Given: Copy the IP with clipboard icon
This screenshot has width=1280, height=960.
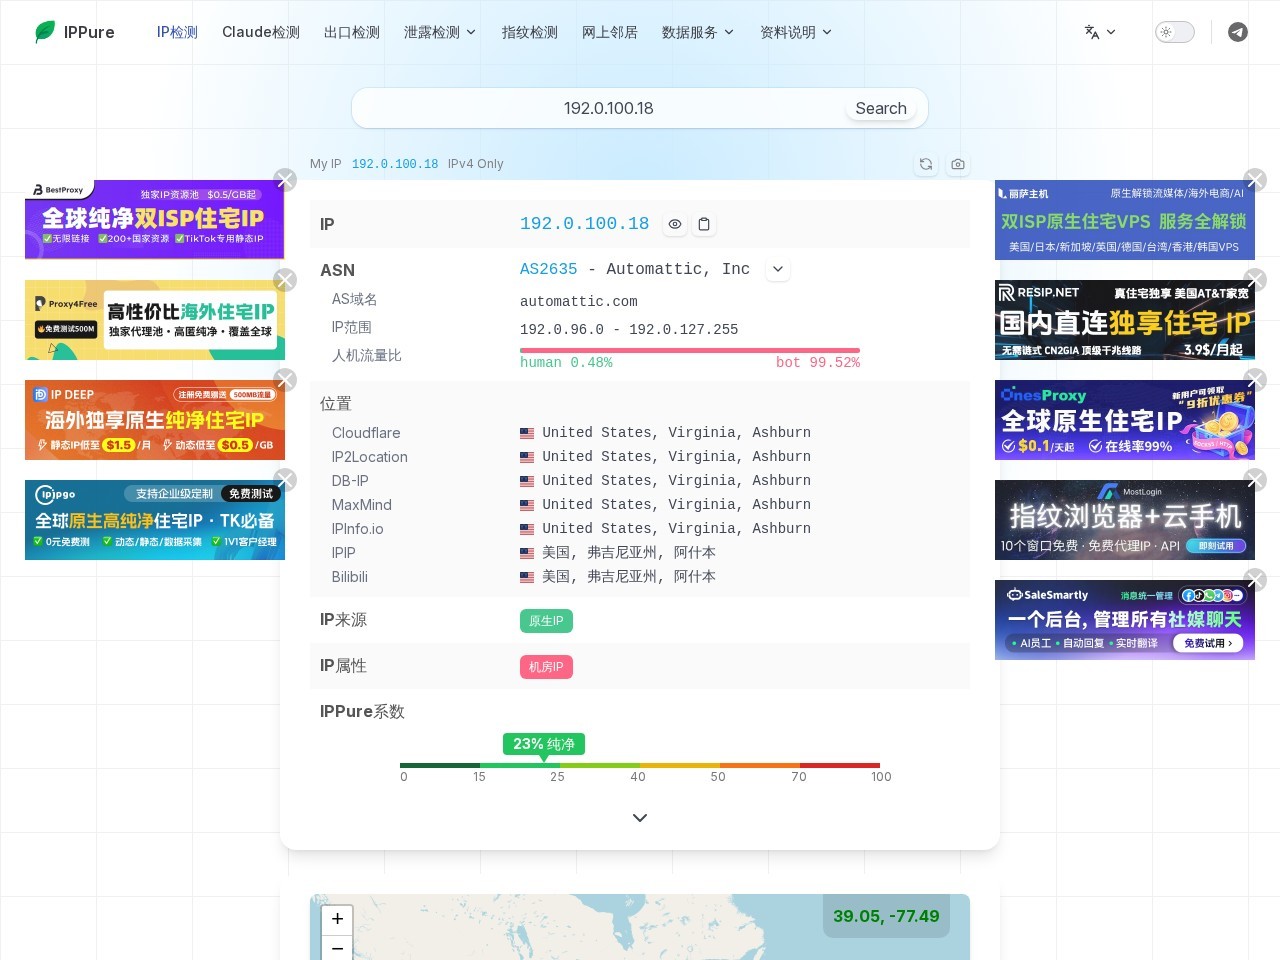Looking at the screenshot, I should click(x=704, y=224).
